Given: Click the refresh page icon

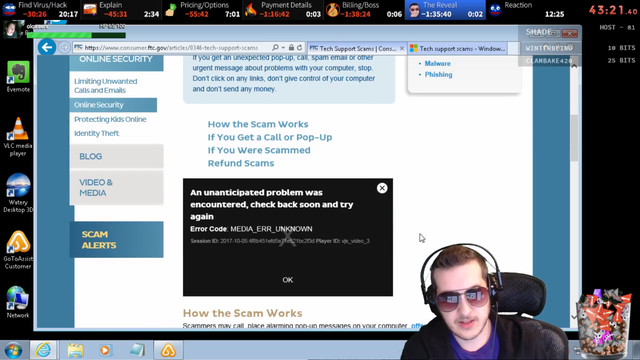Looking at the screenshot, I should [300, 48].
